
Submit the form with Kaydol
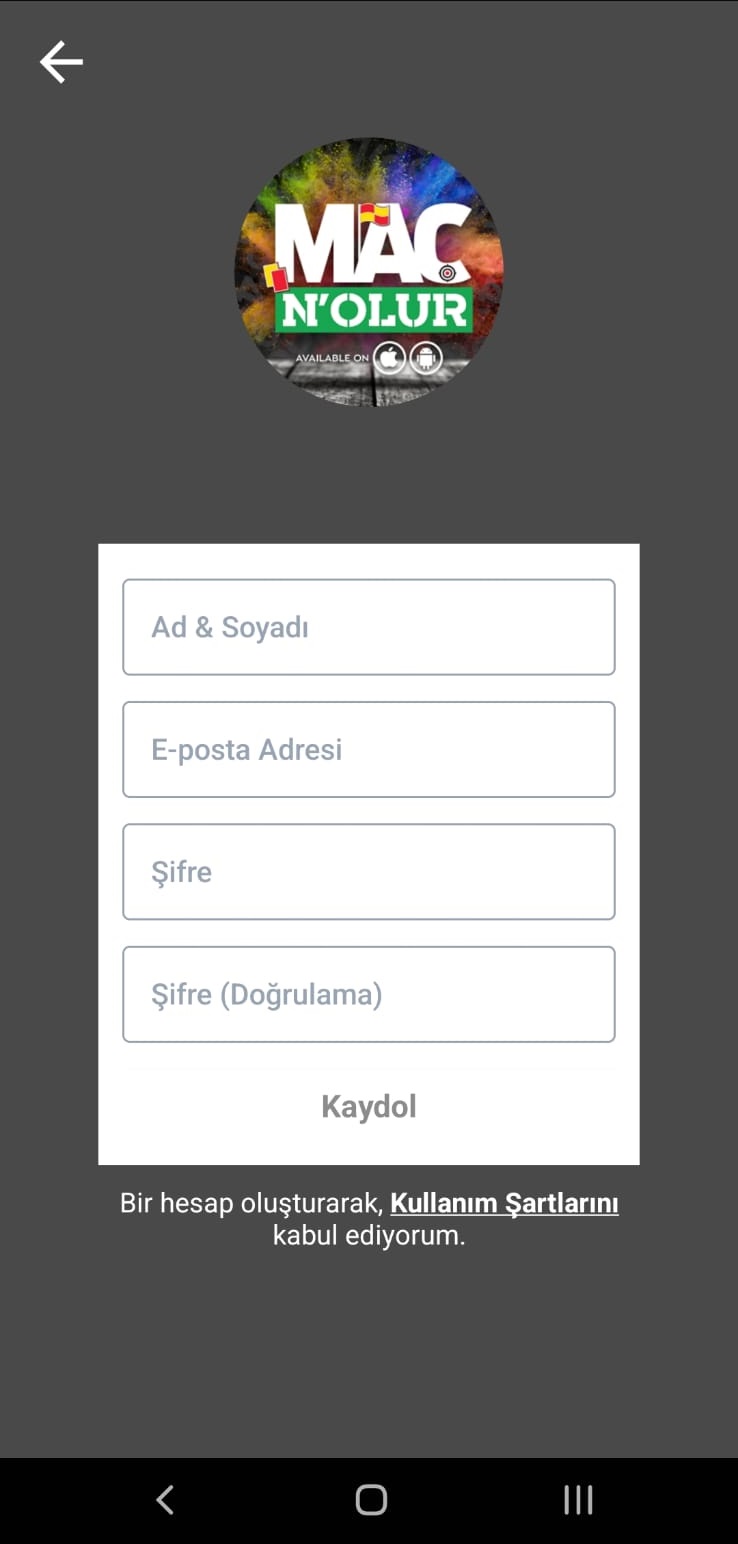pyautogui.click(x=369, y=1106)
